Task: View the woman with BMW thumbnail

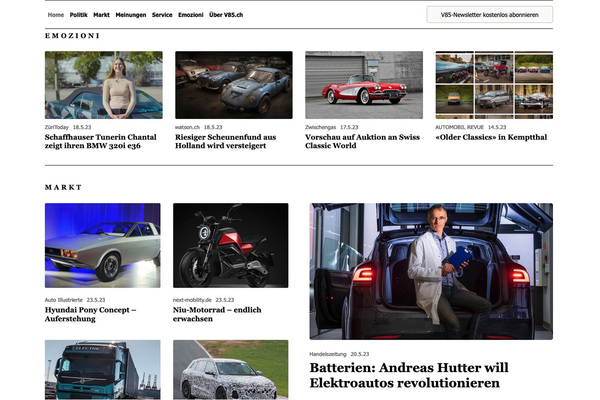Action: tap(104, 85)
